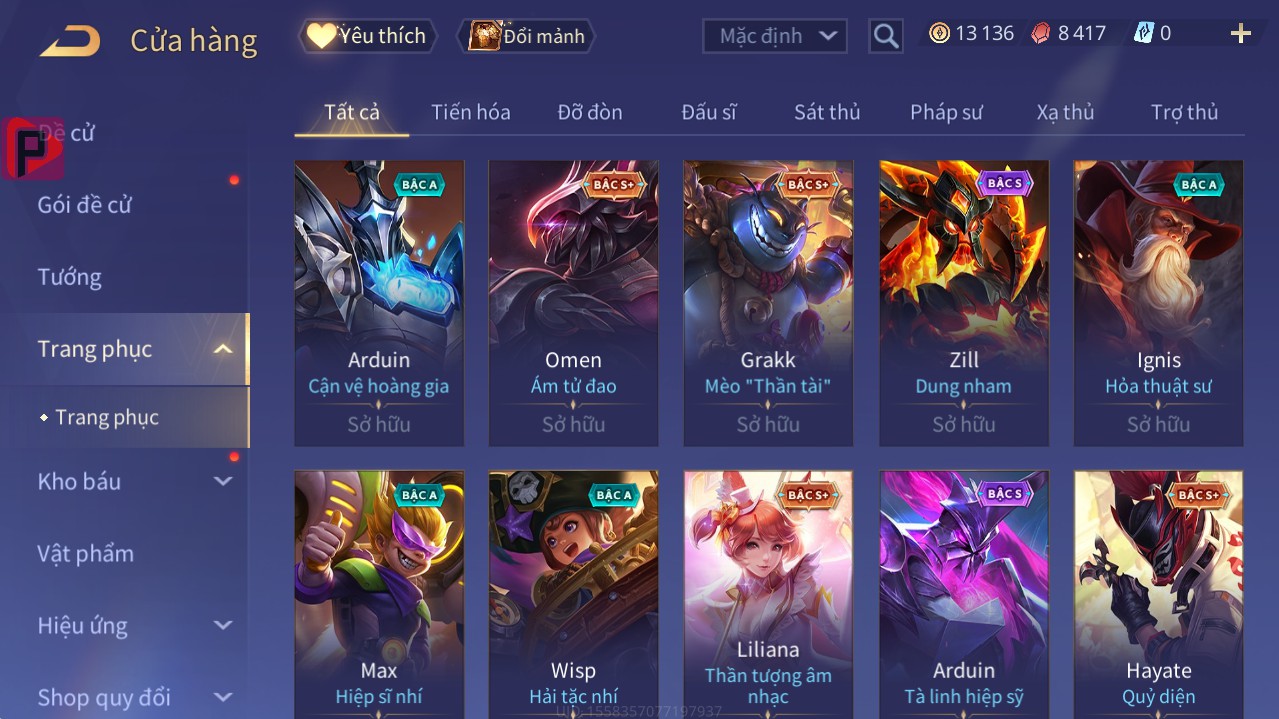Viewport: 1279px width, 719px height.
Task: Open Yêu thích favorites heart button
Action: point(368,36)
